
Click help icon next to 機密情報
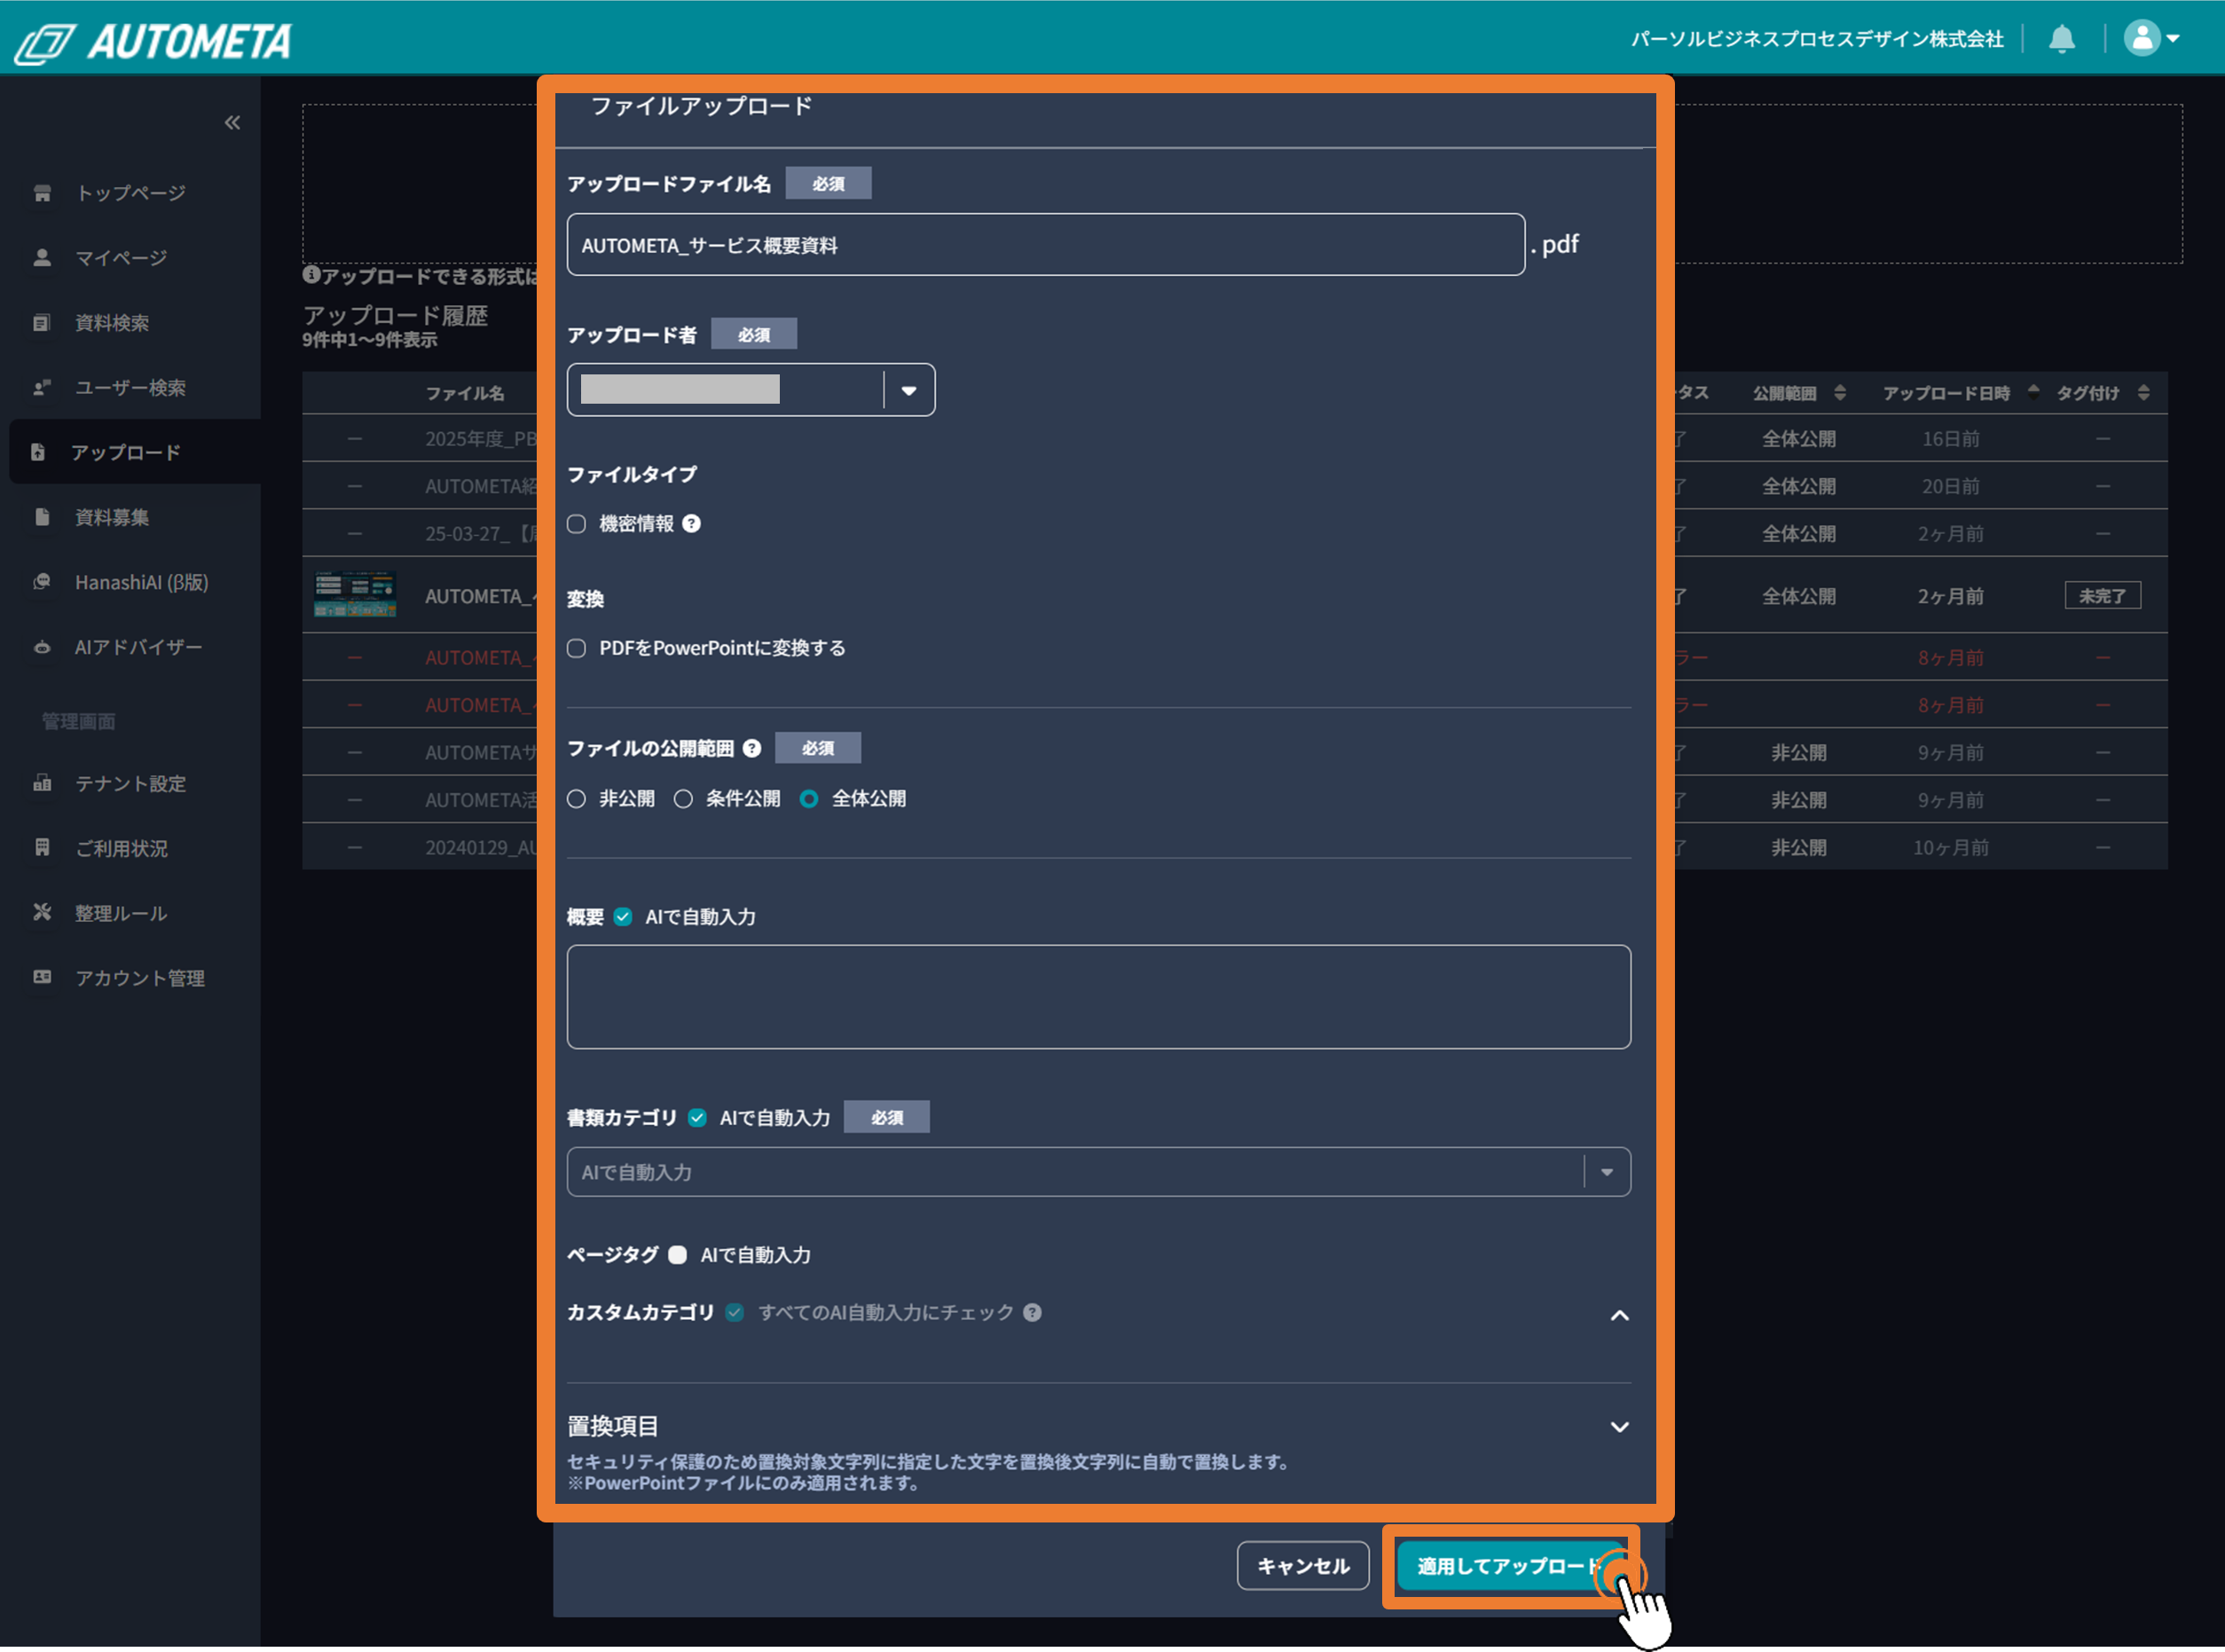(691, 524)
